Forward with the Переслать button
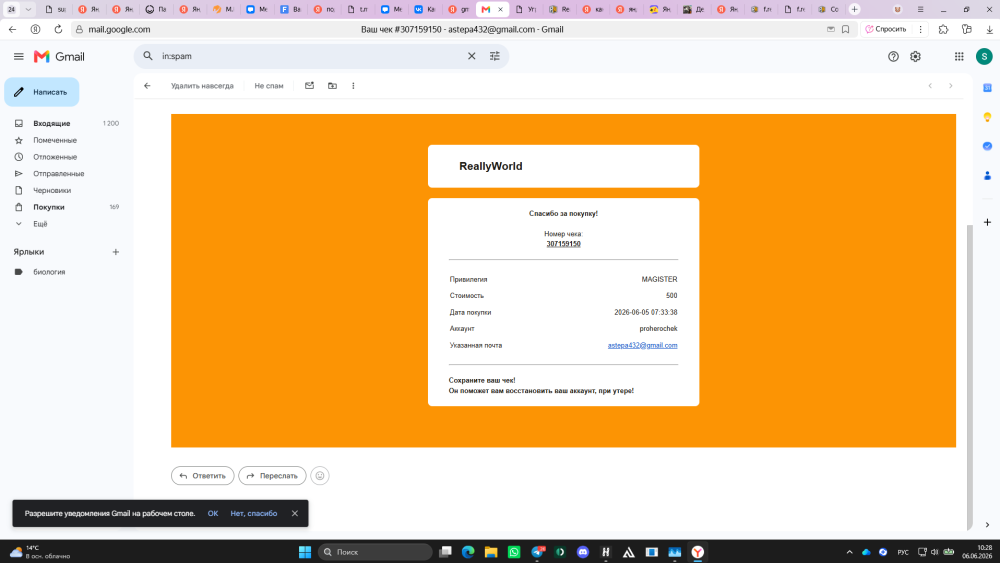1000x563 pixels. 272,476
